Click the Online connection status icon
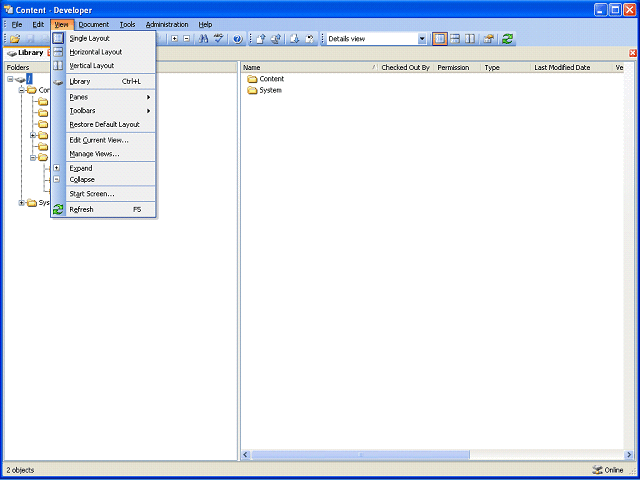The height and width of the screenshot is (480, 640). point(597,470)
